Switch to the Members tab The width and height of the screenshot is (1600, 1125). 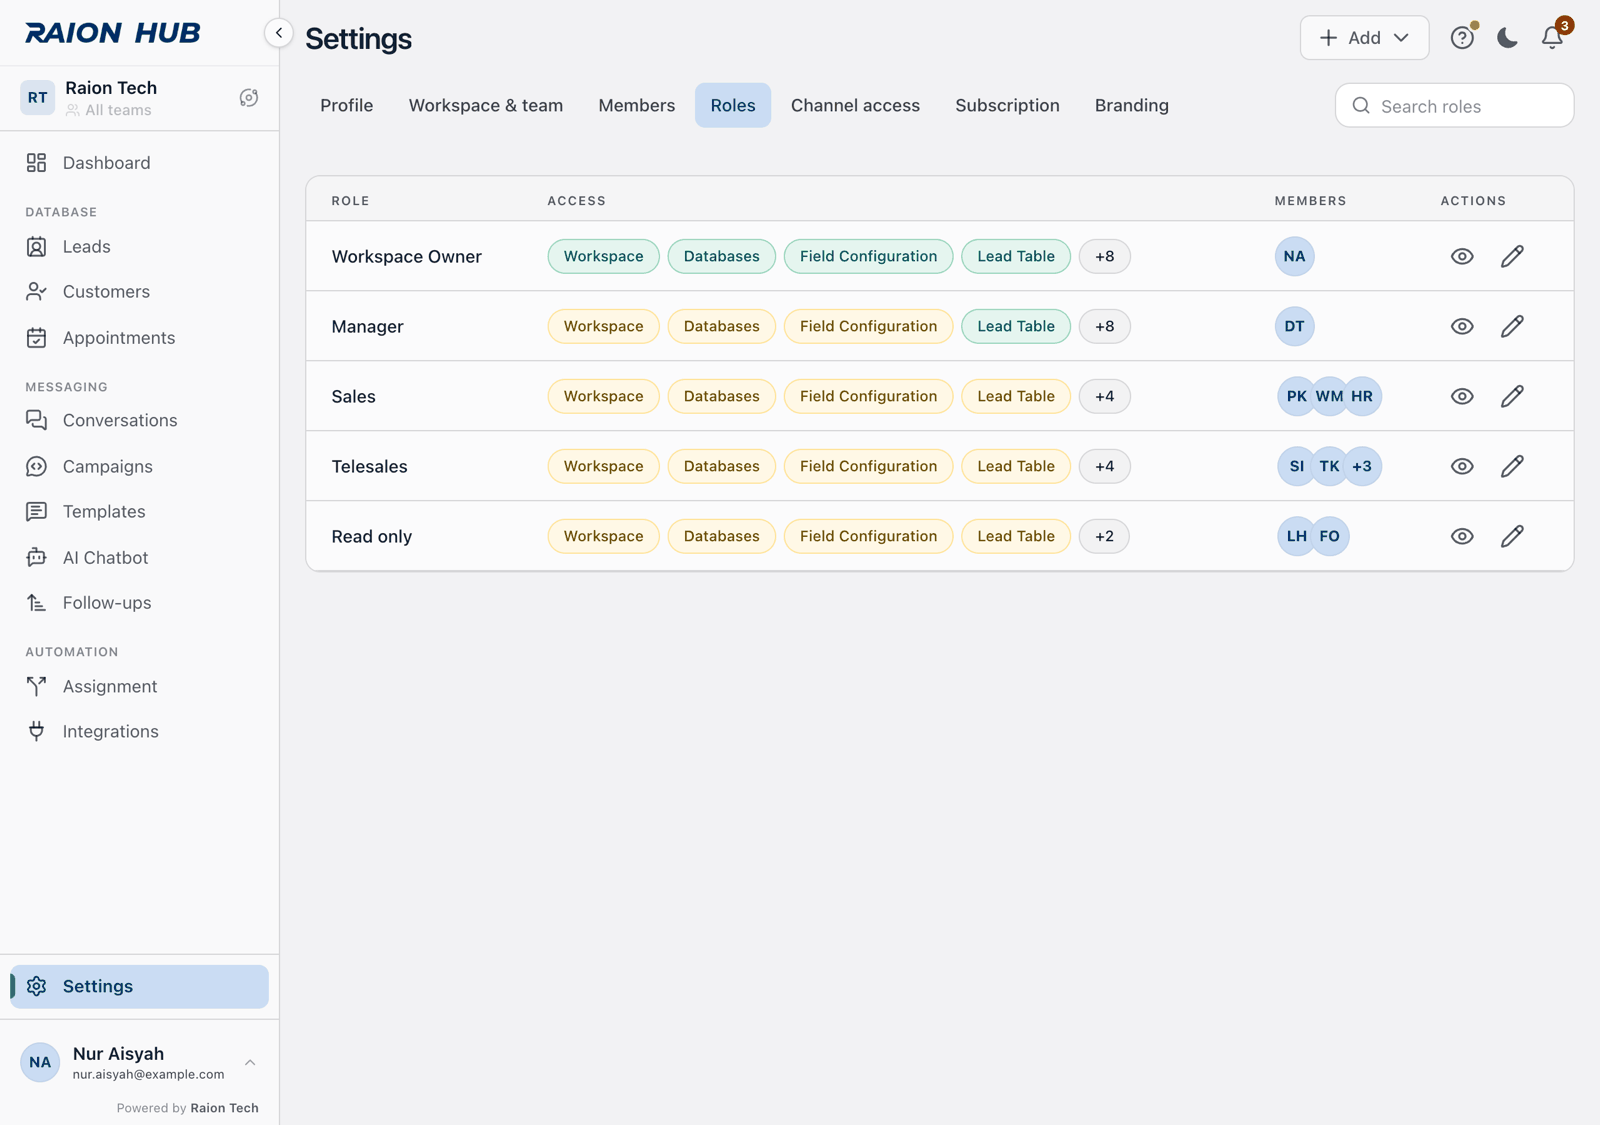(637, 105)
